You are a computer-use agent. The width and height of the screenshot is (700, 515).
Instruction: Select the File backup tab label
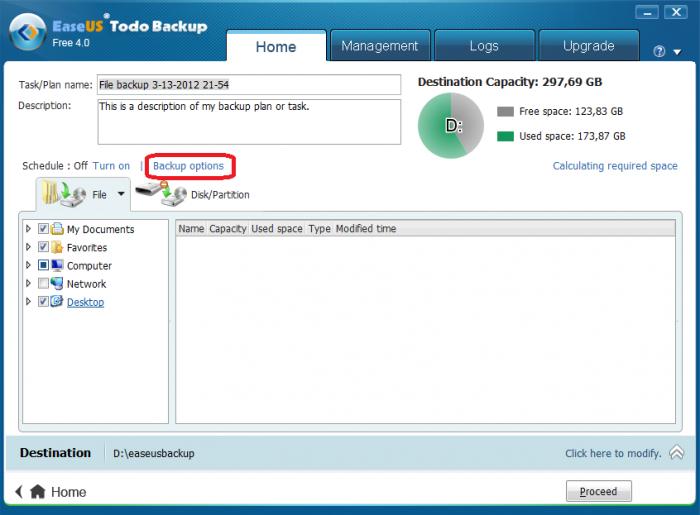click(x=99, y=195)
